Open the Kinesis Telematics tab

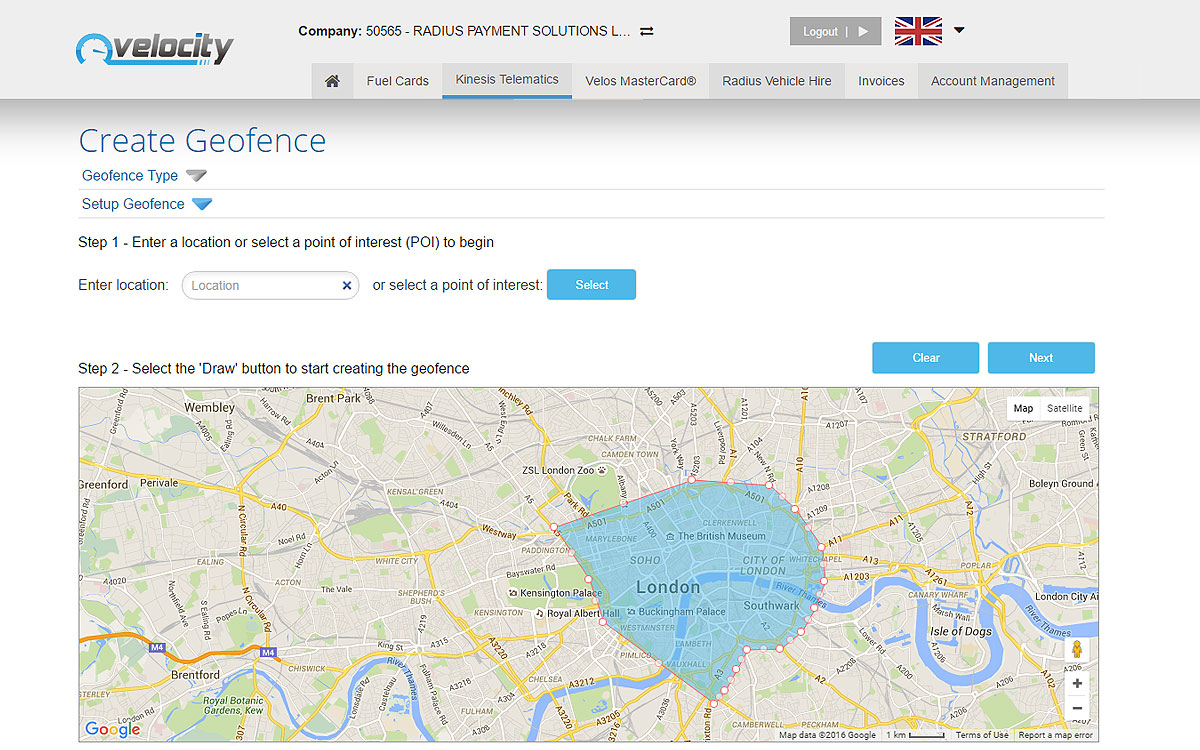pyautogui.click(x=507, y=80)
